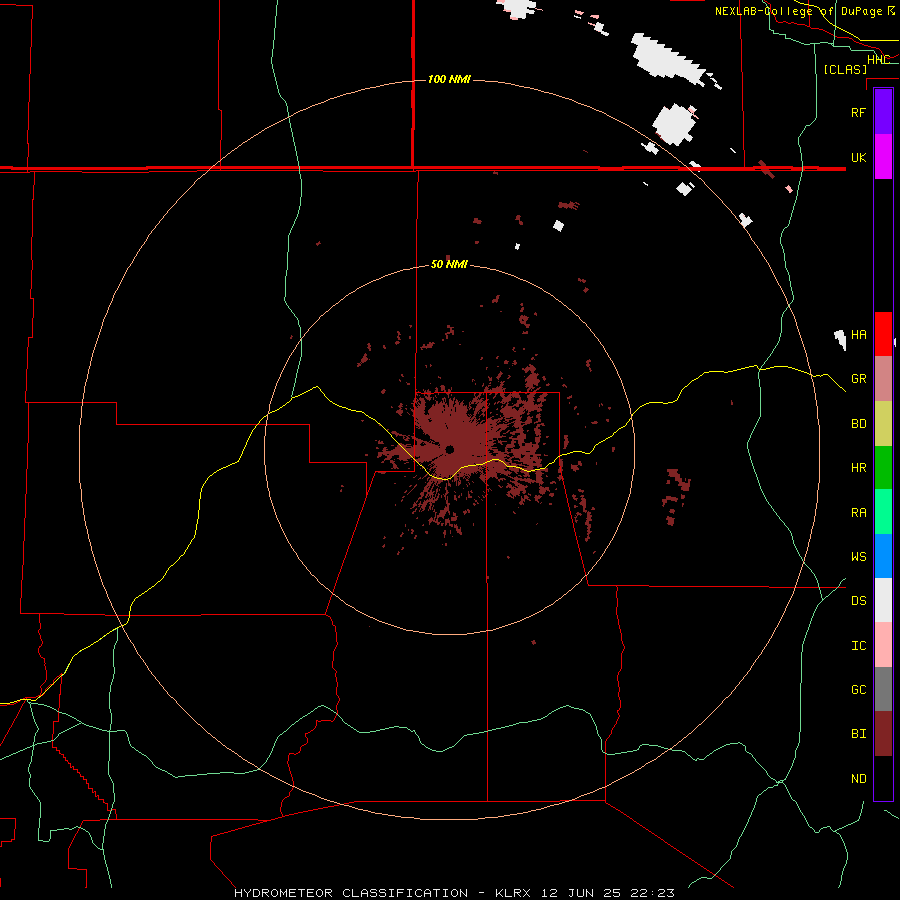The image size is (900, 900).
Task: Pick the light green RA color swatch
Action: pyautogui.click(x=883, y=512)
